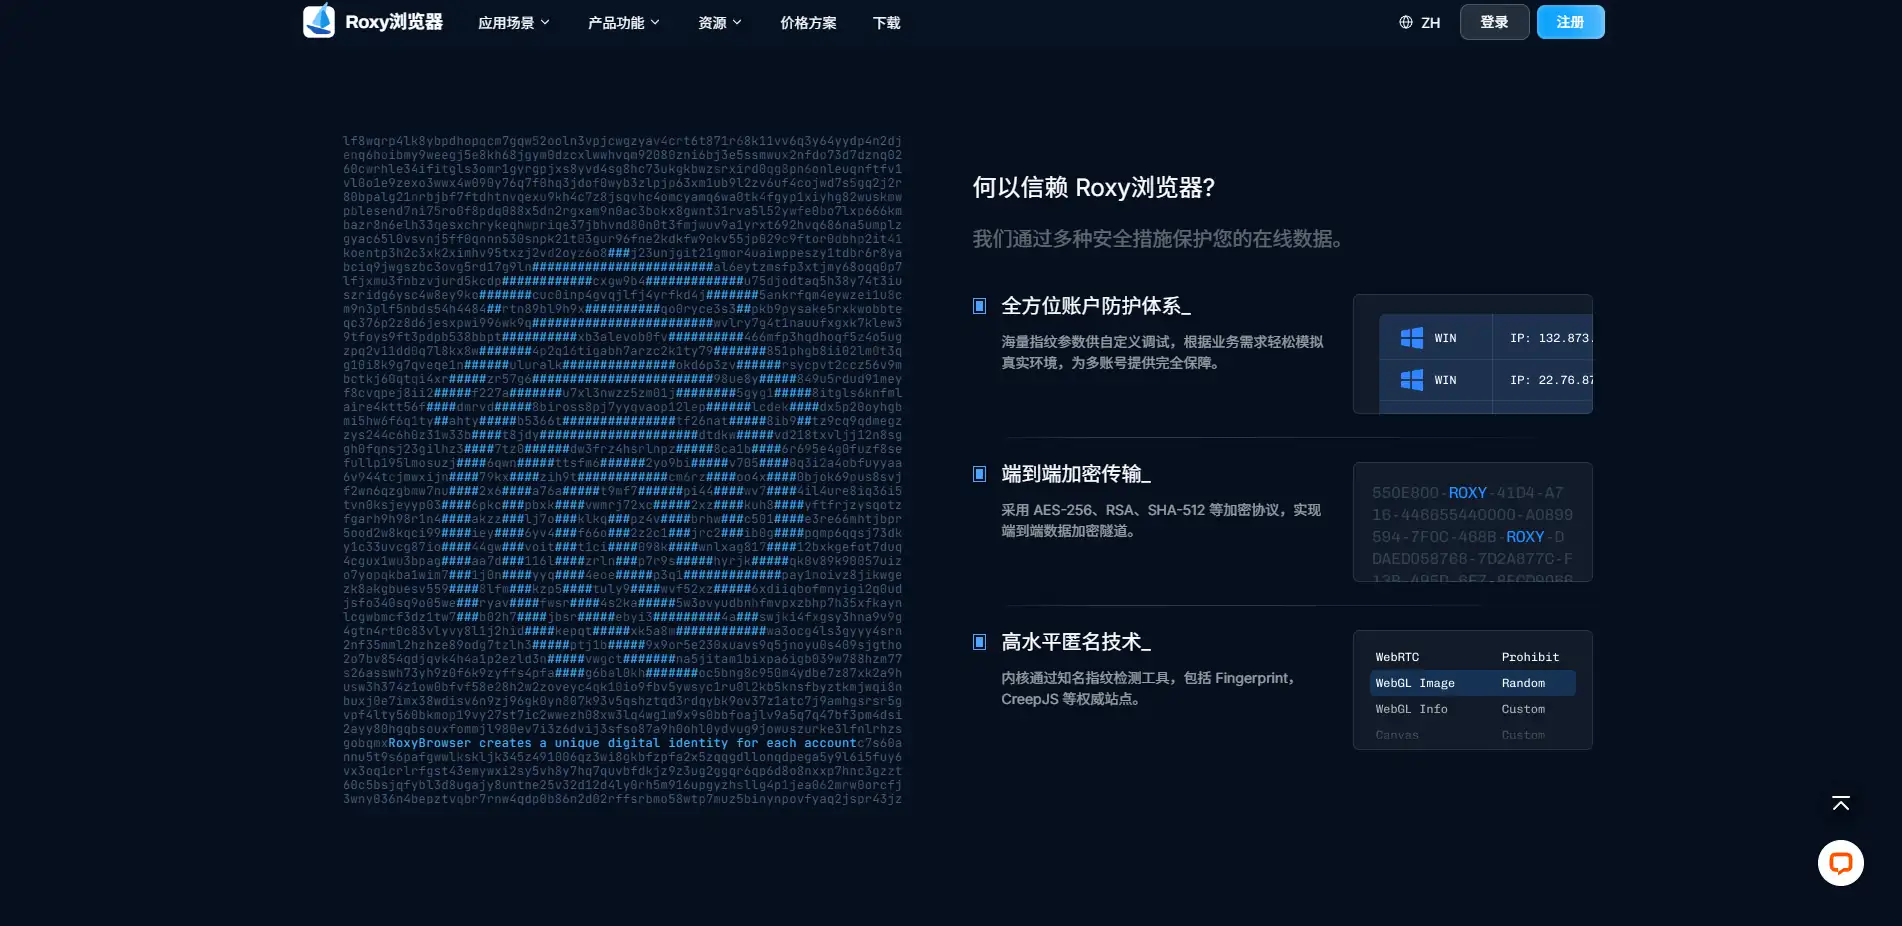Expand the 产品功能 menu
Image resolution: width=1902 pixels, height=926 pixels.
(624, 22)
